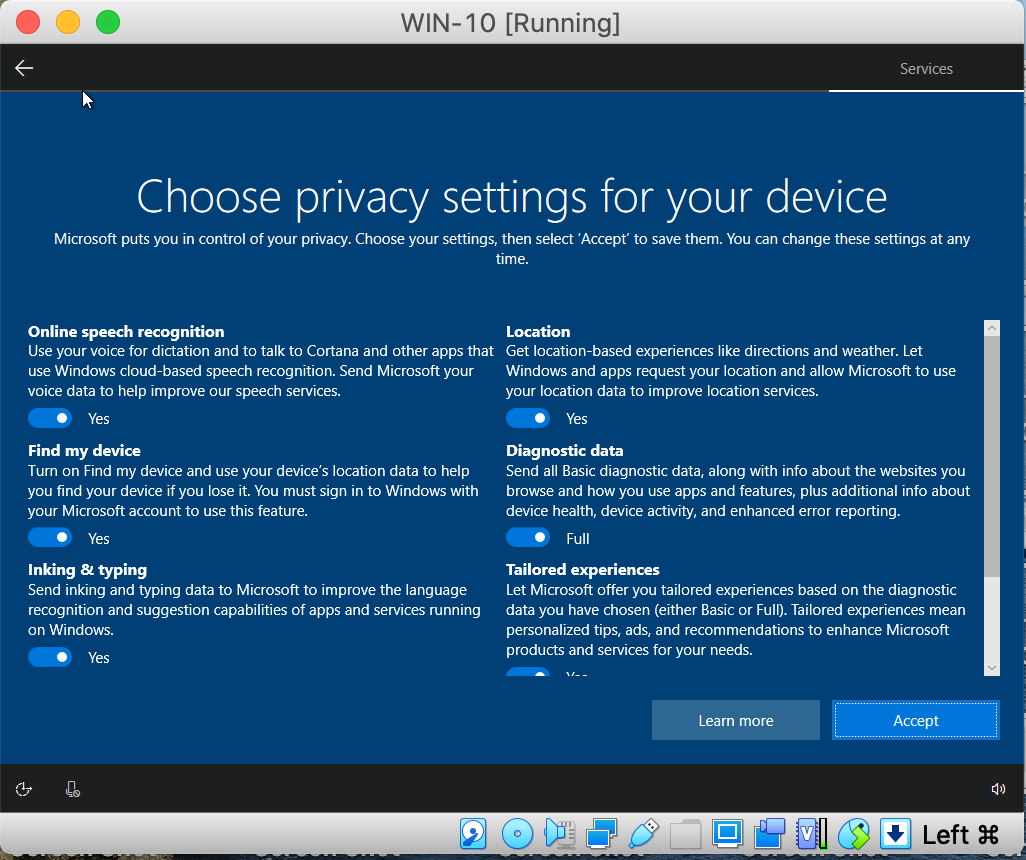Image resolution: width=1026 pixels, height=860 pixels.
Task: Disable the Find my device switch
Action: 50,538
